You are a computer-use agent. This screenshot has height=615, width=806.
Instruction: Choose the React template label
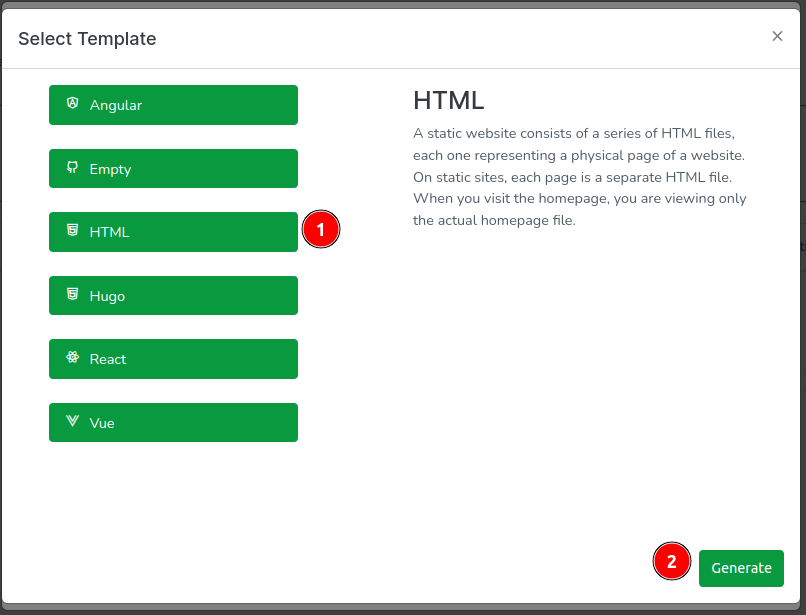click(x=108, y=359)
